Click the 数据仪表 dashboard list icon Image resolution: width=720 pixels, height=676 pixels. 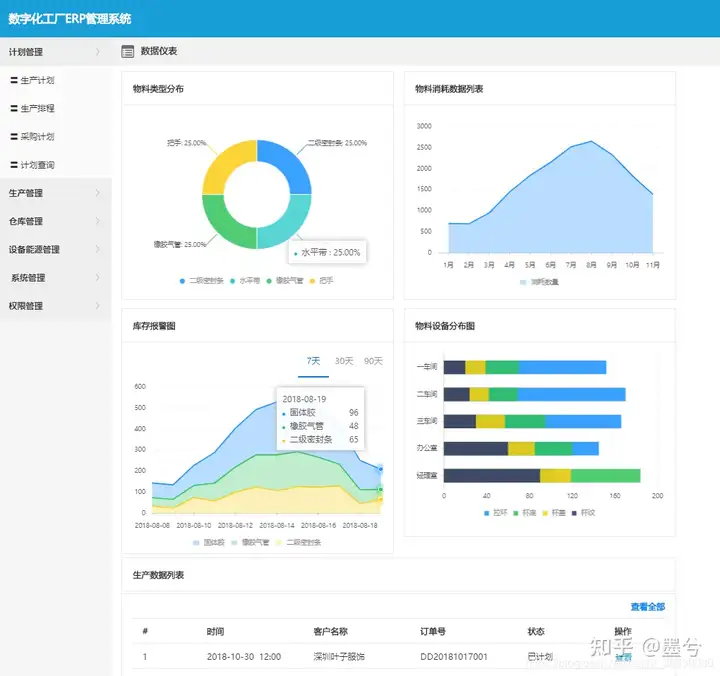click(128, 51)
